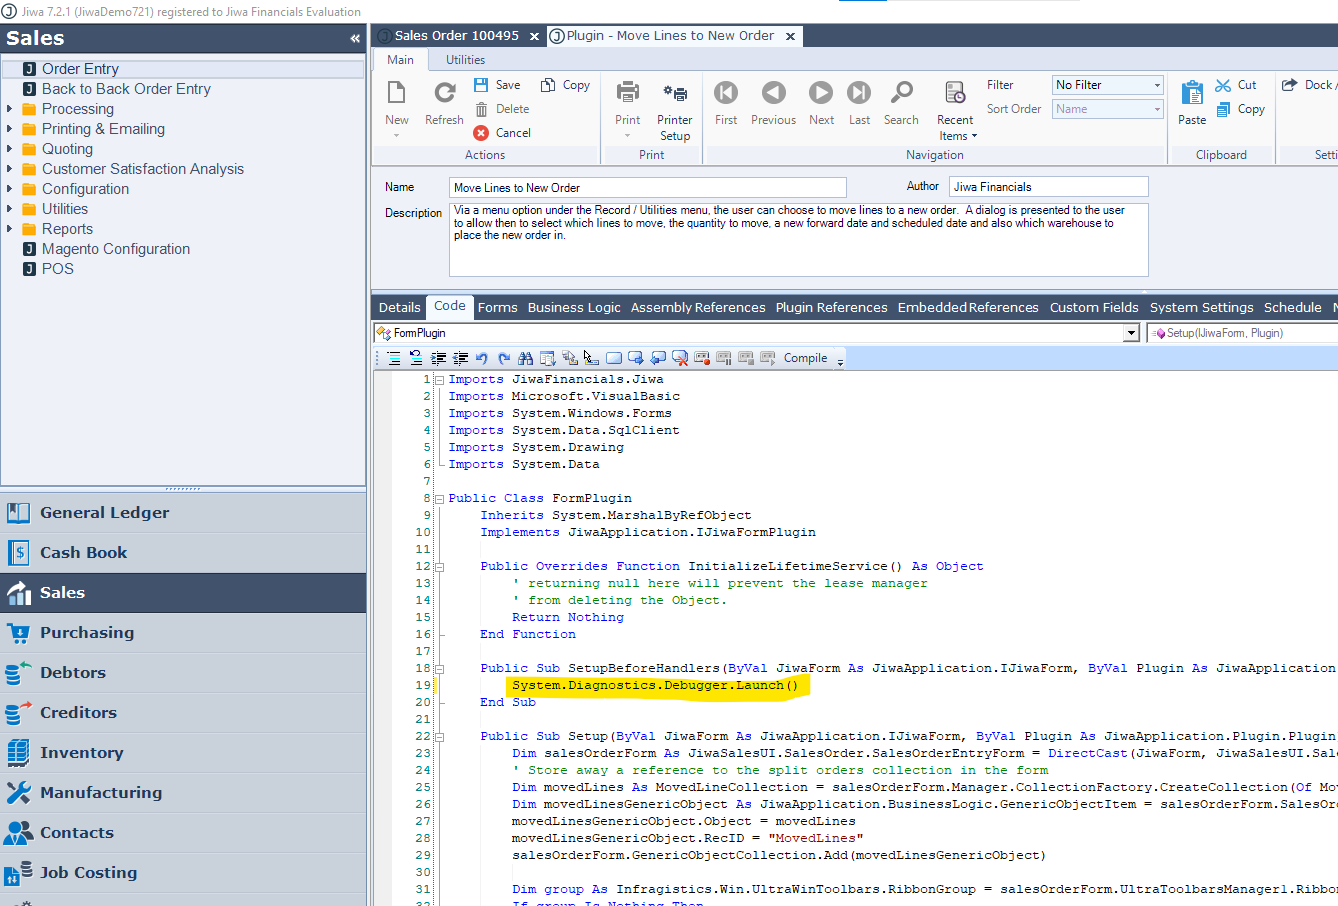Screen dimensions: 1338x906
Task: Click the Delete trash icon
Action: tap(481, 109)
